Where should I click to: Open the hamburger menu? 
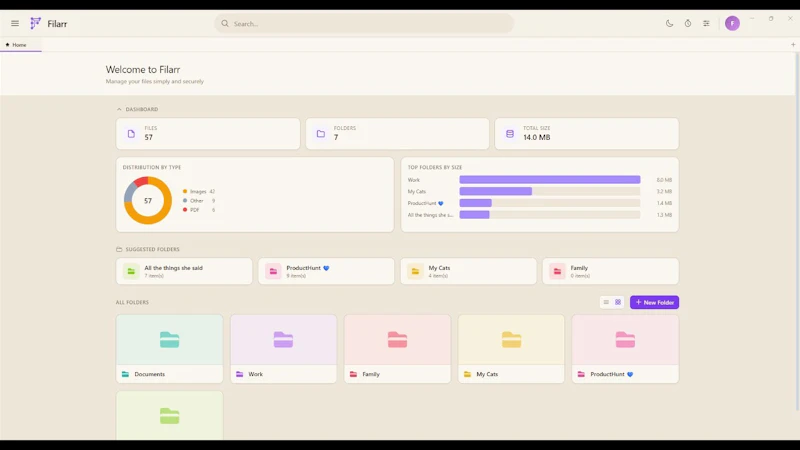tap(15, 23)
